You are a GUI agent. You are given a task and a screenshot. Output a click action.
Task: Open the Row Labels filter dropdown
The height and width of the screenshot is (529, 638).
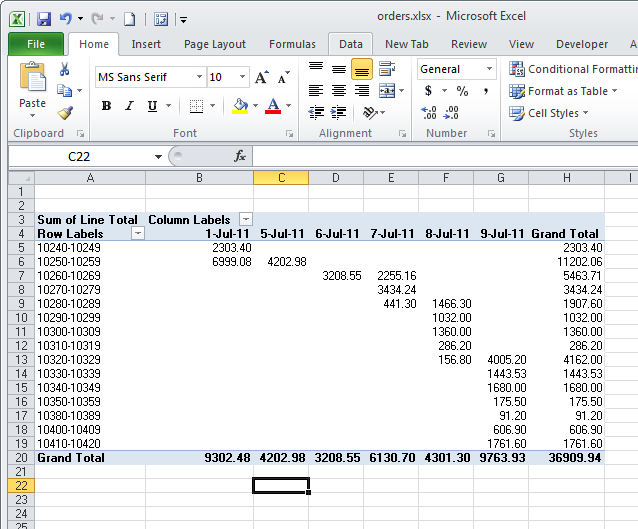coord(138,233)
